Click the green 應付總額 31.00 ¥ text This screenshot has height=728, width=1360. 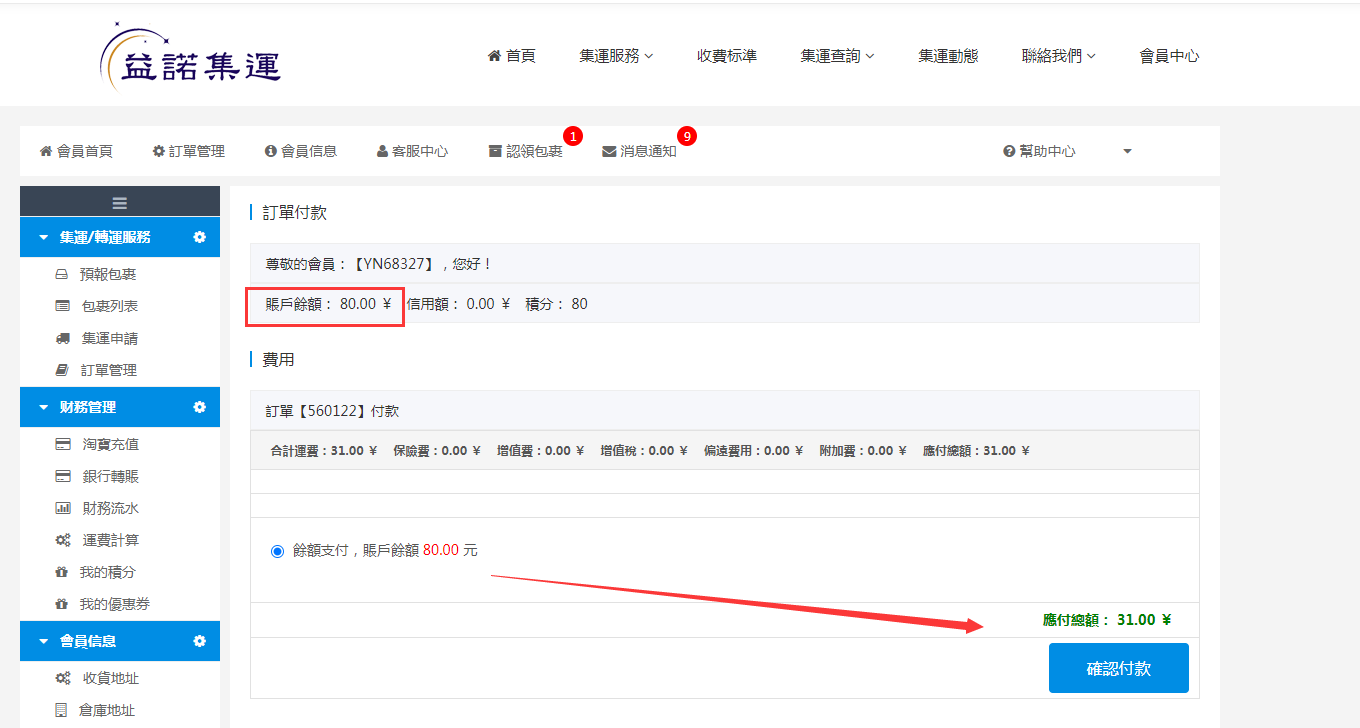(x=1107, y=620)
